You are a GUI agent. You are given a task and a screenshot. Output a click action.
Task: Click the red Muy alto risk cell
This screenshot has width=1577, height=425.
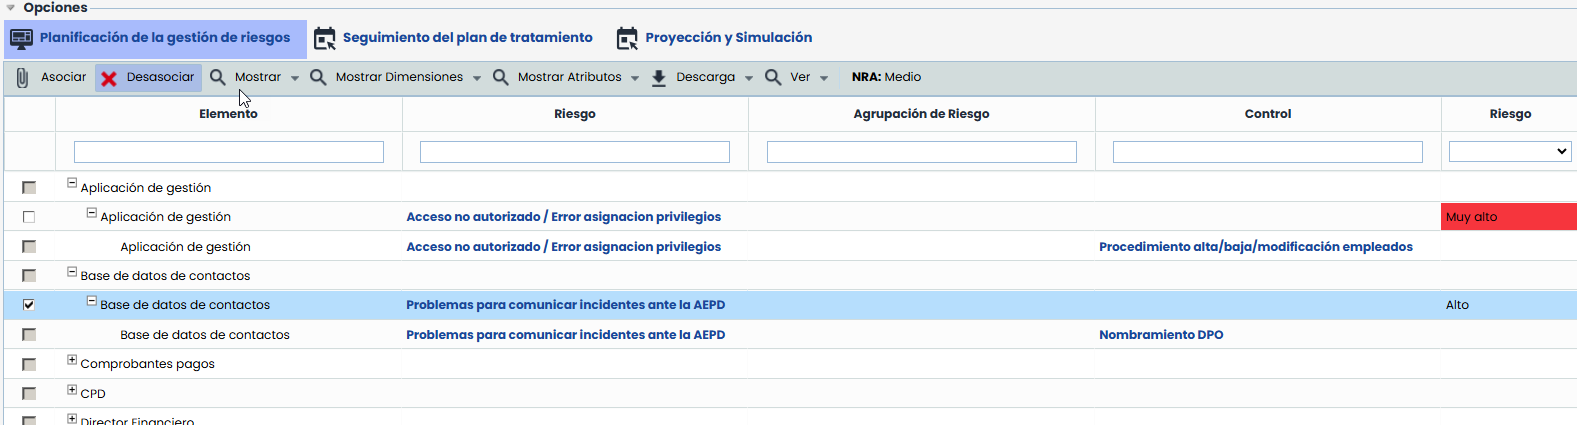1508,217
